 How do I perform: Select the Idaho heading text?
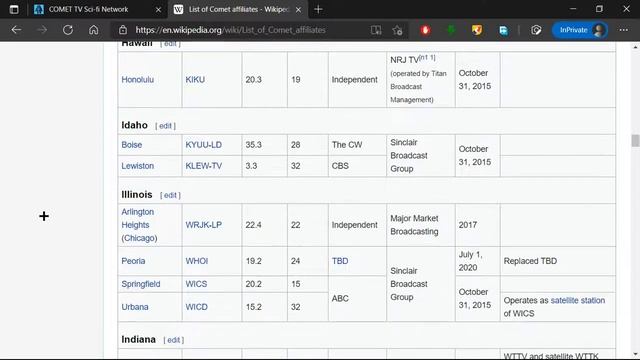[x=134, y=125]
